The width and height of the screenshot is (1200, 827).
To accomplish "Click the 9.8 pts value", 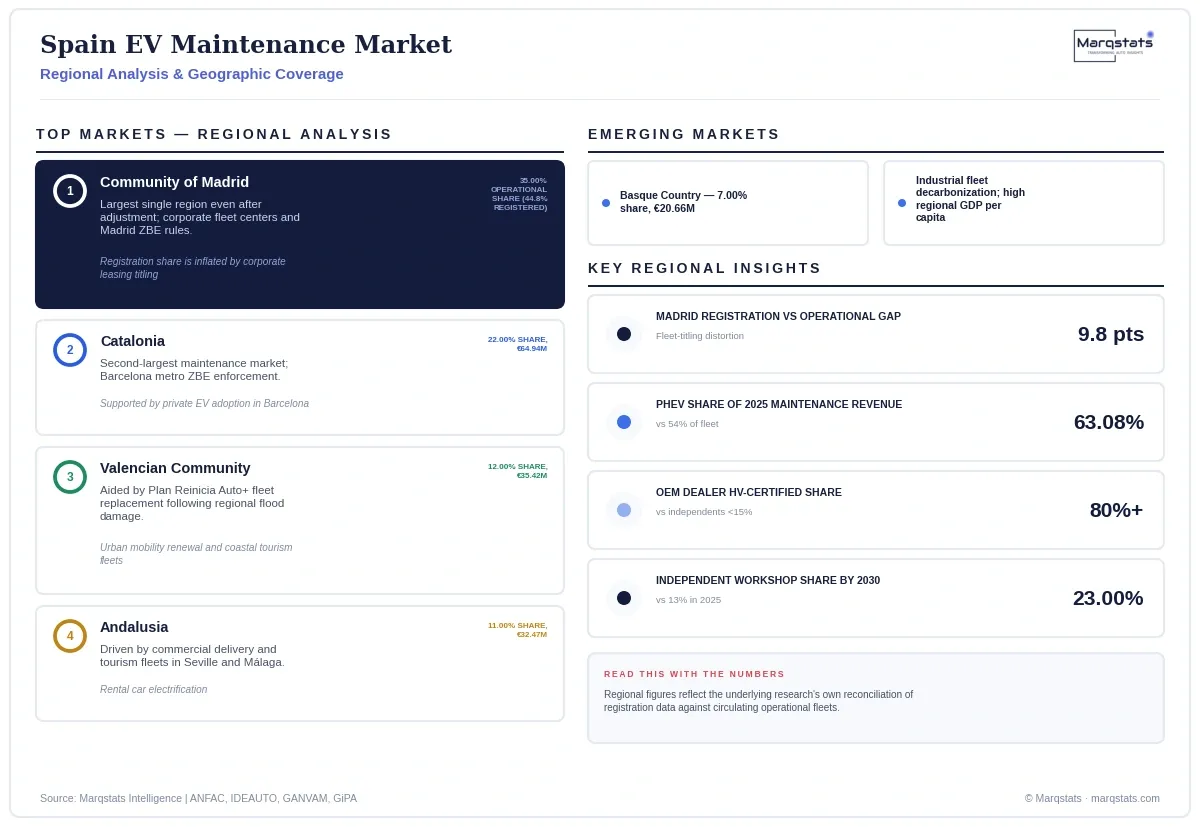I will tap(1111, 334).
